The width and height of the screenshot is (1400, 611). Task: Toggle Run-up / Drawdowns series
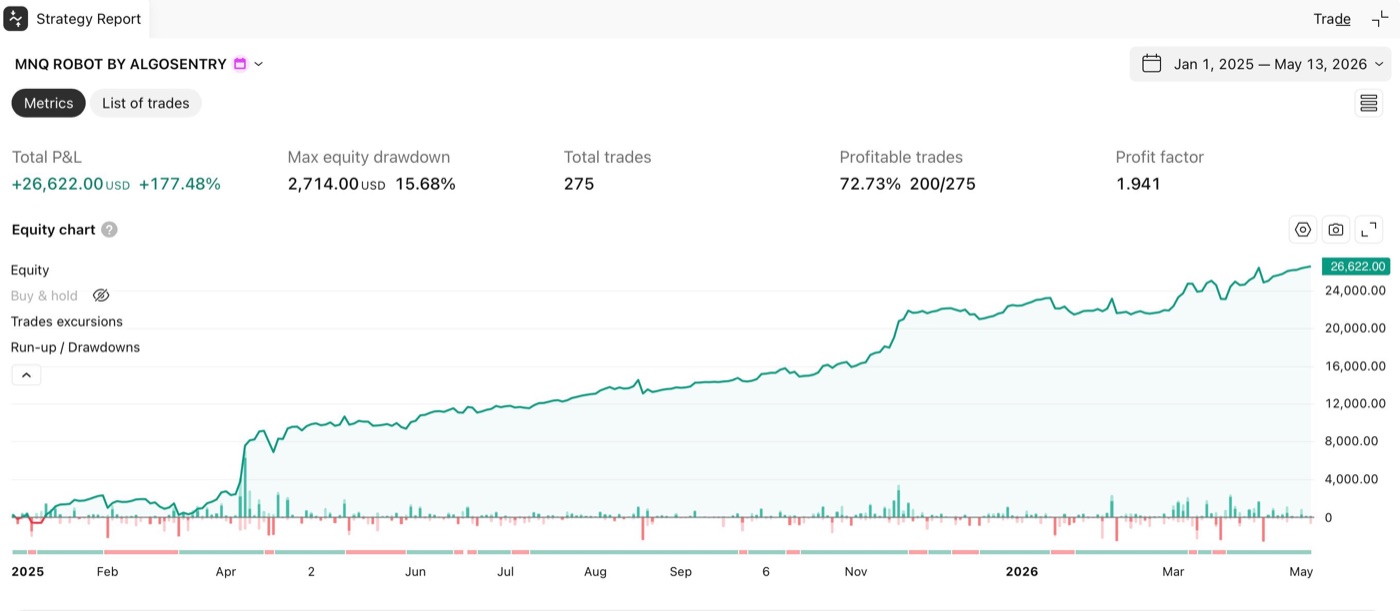tap(75, 348)
